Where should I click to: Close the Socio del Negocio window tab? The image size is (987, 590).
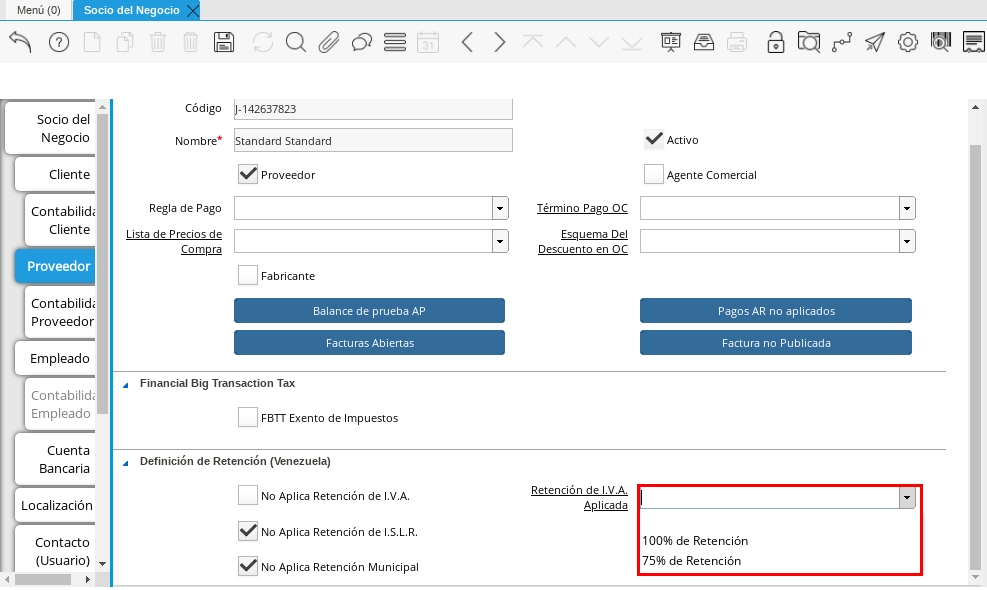[193, 11]
